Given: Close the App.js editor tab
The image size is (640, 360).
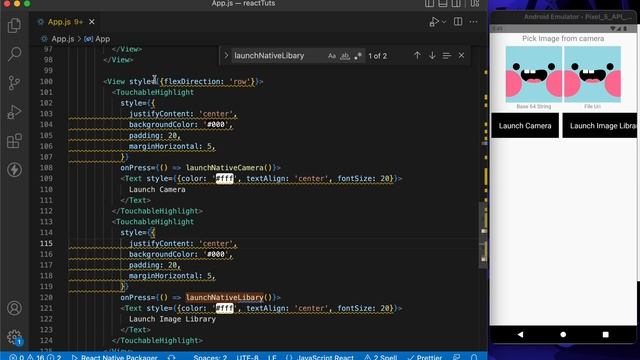Looking at the screenshot, I should [x=92, y=22].
